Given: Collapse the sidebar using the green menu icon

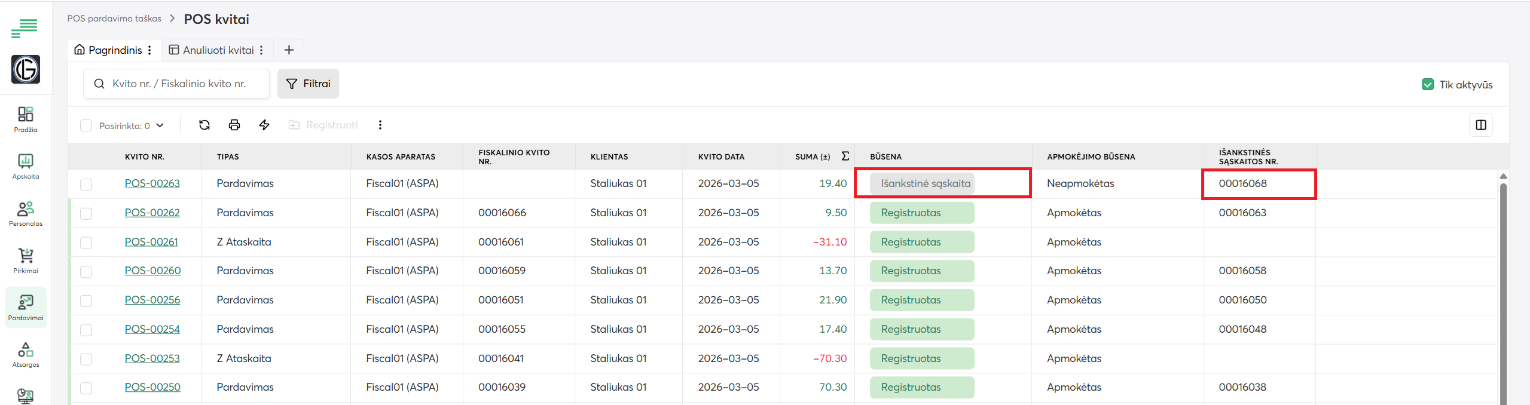Looking at the screenshot, I should pos(24,28).
